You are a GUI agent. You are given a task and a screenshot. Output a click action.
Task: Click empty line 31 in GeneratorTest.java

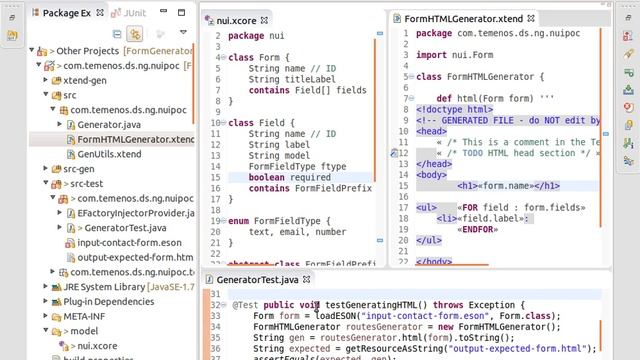414,294
